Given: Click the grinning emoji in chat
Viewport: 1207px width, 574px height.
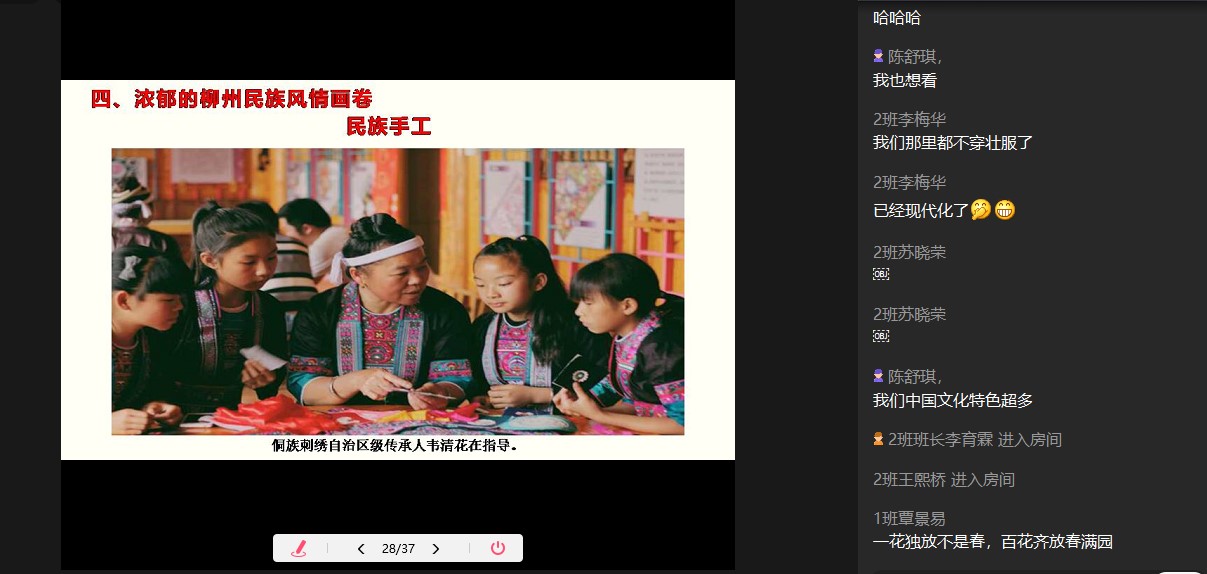Looking at the screenshot, I should pos(1005,211).
